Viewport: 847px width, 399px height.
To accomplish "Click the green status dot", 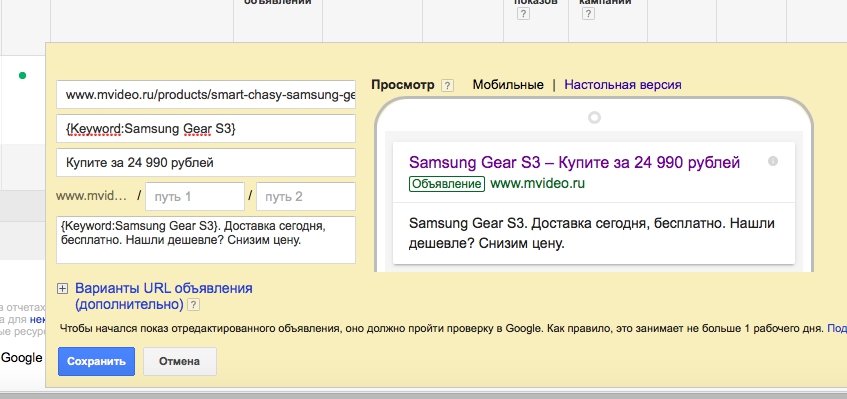I will coord(22,76).
